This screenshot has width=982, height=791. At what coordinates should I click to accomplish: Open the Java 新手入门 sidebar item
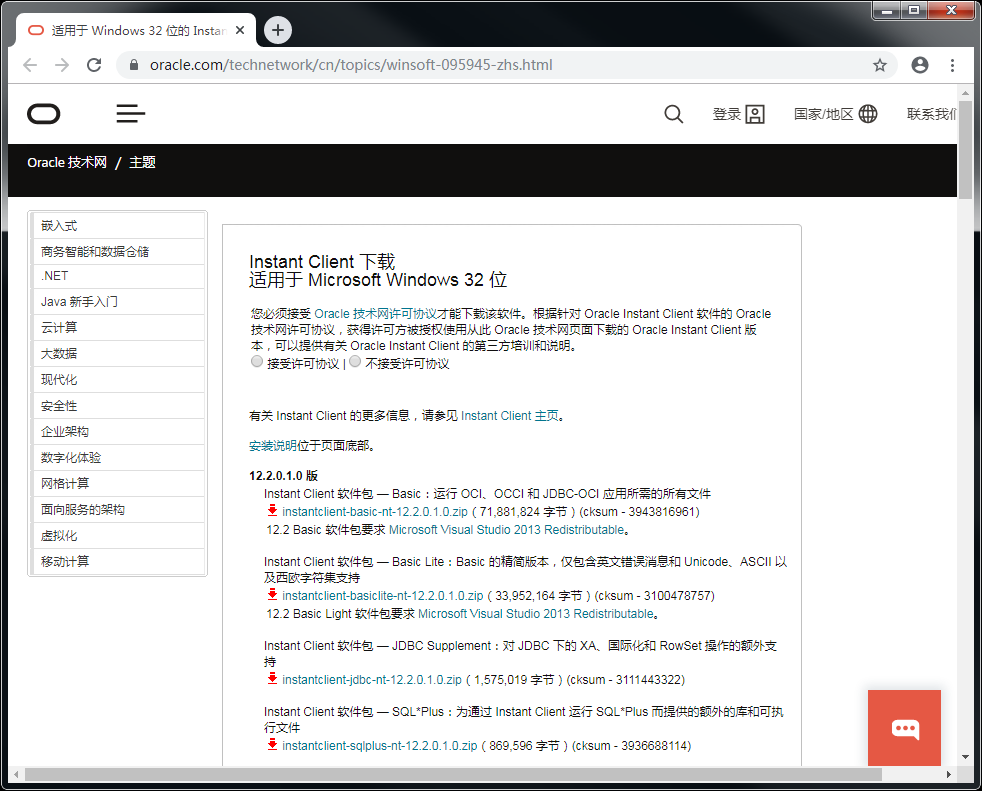click(x=119, y=302)
